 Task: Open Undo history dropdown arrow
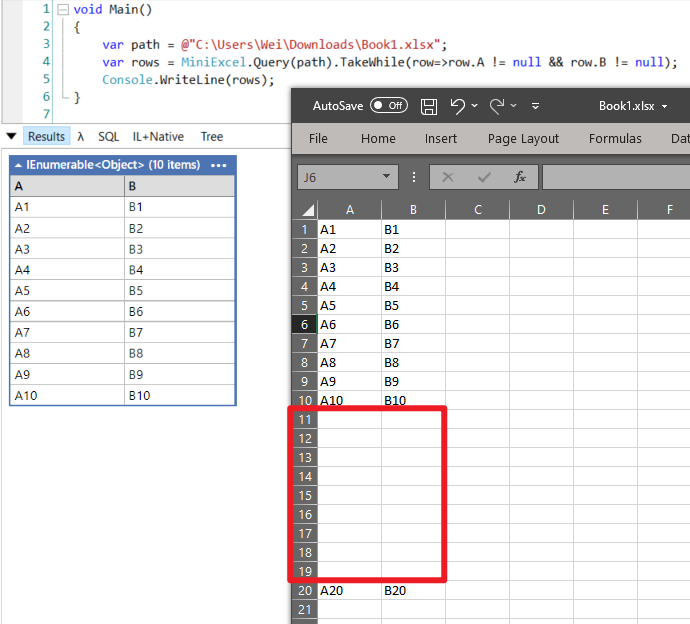(x=474, y=106)
